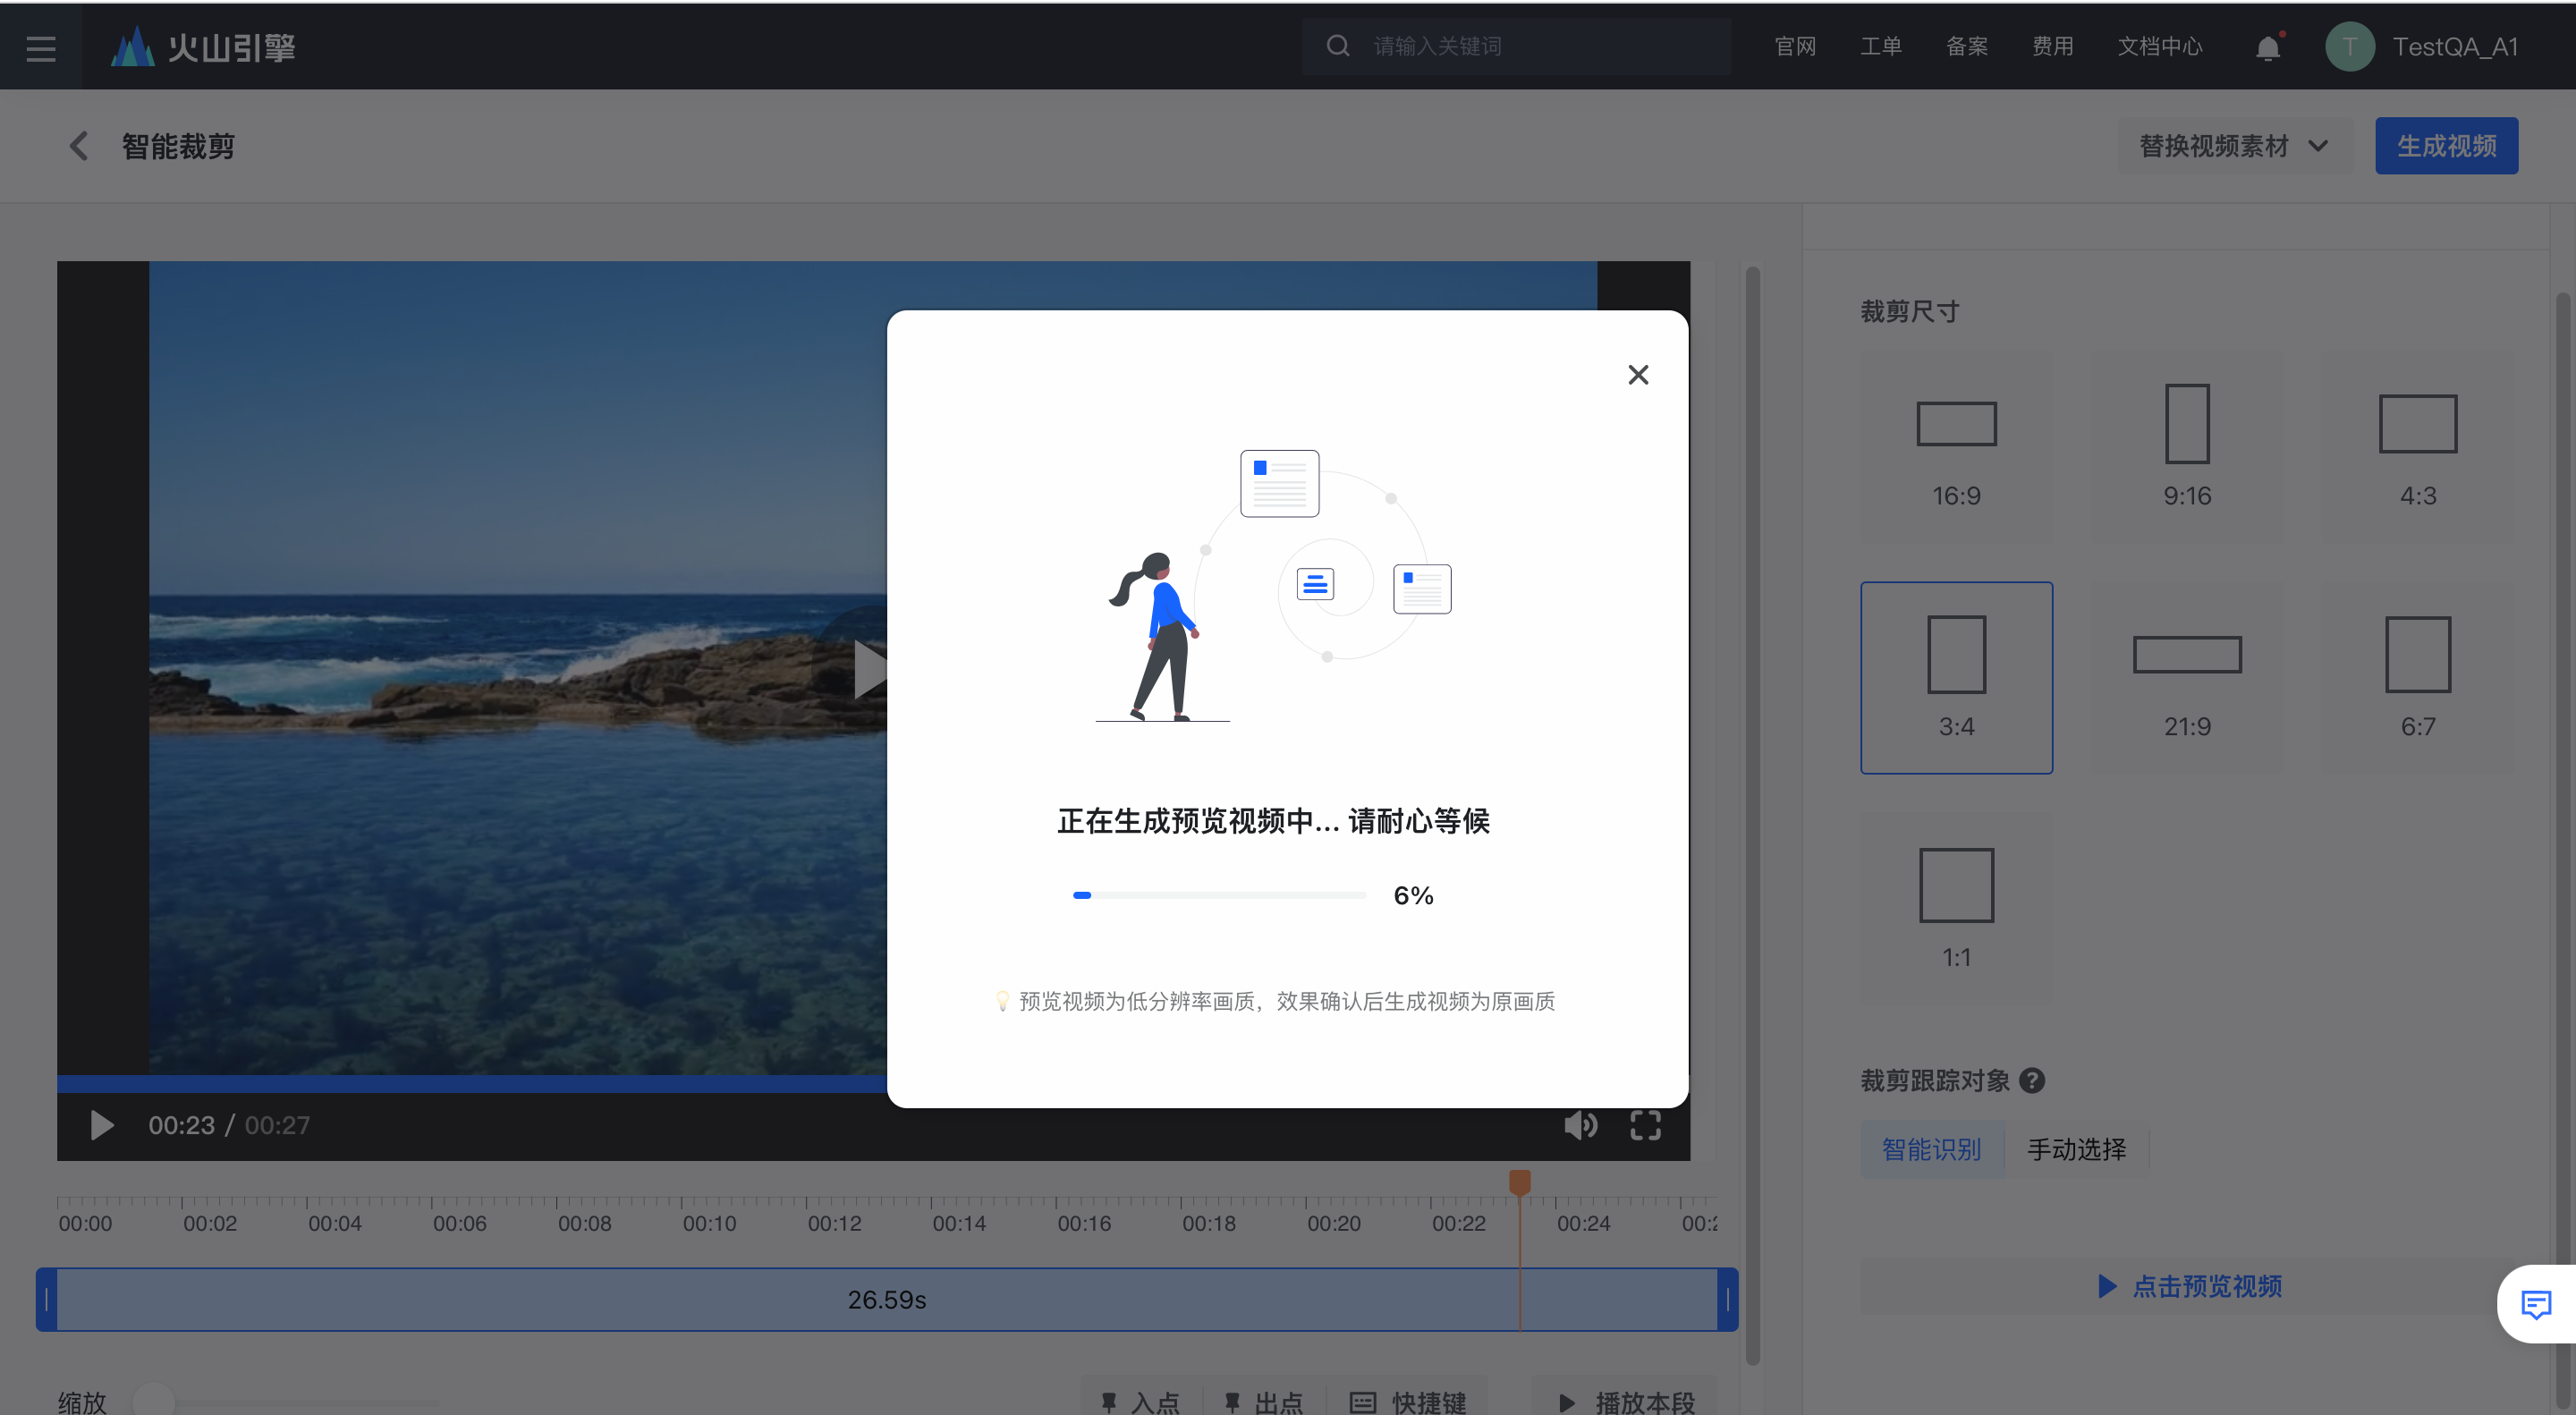
Task: Toggle the volume speaker icon
Action: click(x=1580, y=1125)
